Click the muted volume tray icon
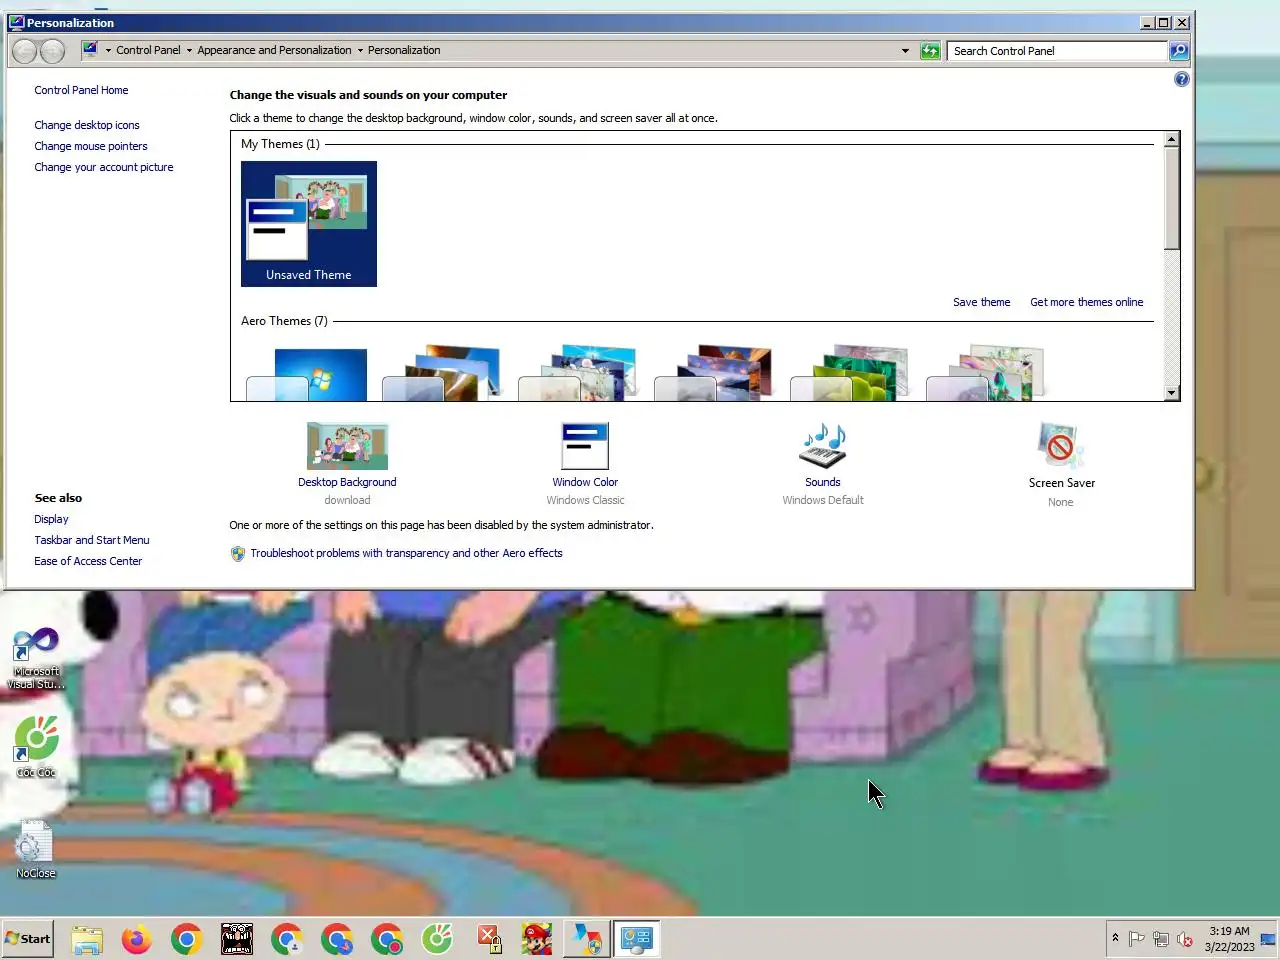The height and width of the screenshot is (960, 1280). [x=1185, y=939]
